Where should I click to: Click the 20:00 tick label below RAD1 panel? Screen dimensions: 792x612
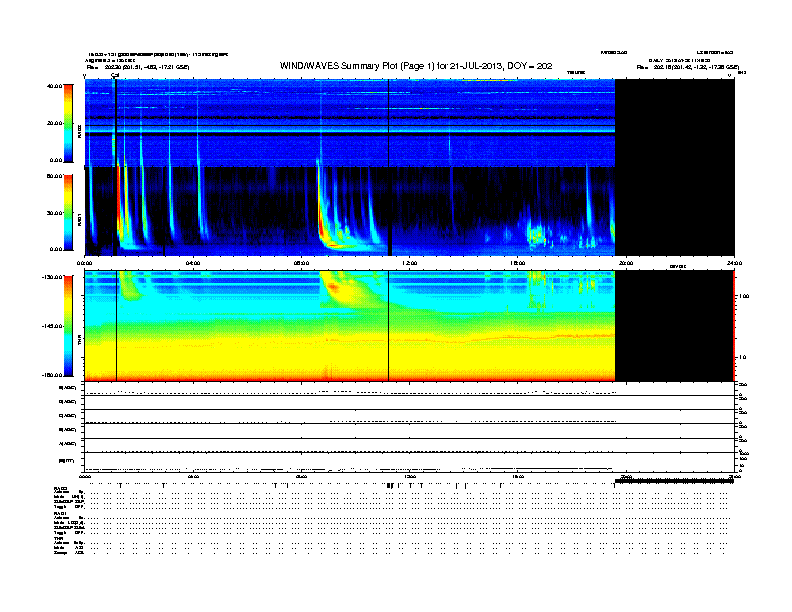[x=626, y=263]
